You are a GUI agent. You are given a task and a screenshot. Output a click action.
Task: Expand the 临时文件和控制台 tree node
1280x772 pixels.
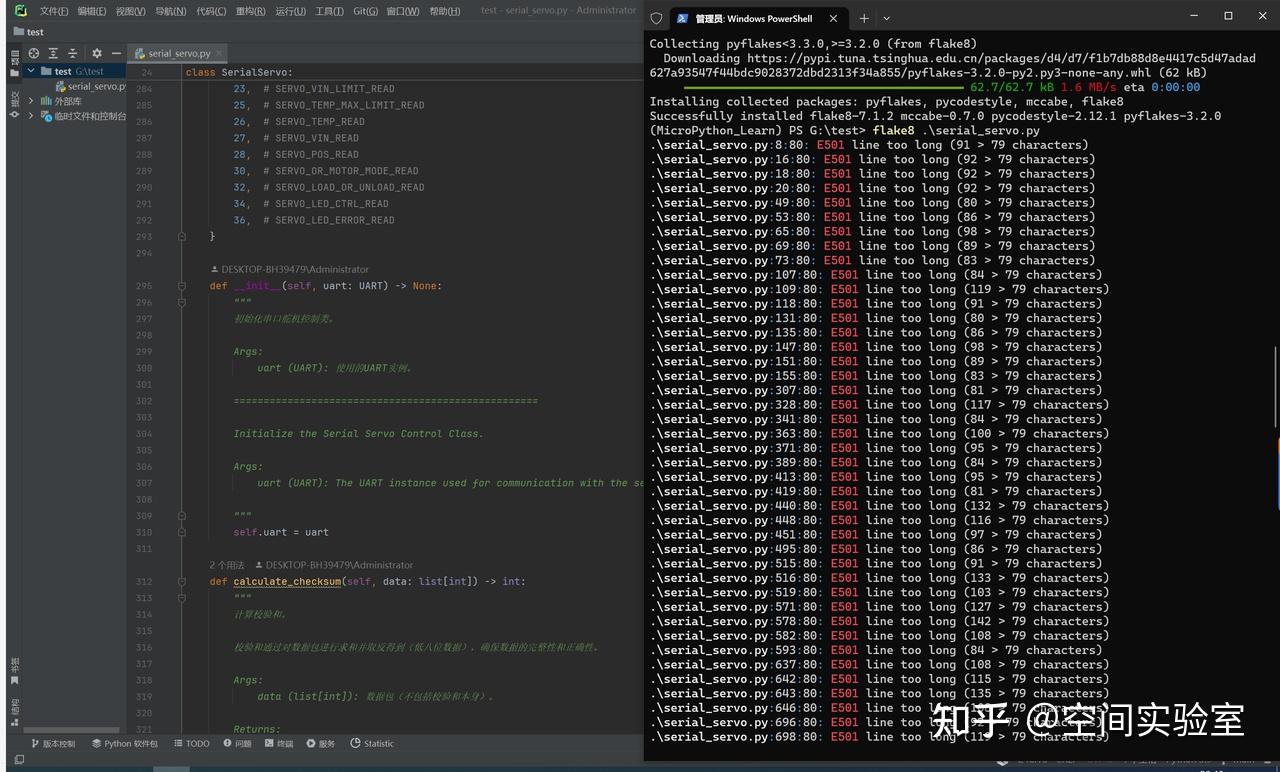coord(31,116)
